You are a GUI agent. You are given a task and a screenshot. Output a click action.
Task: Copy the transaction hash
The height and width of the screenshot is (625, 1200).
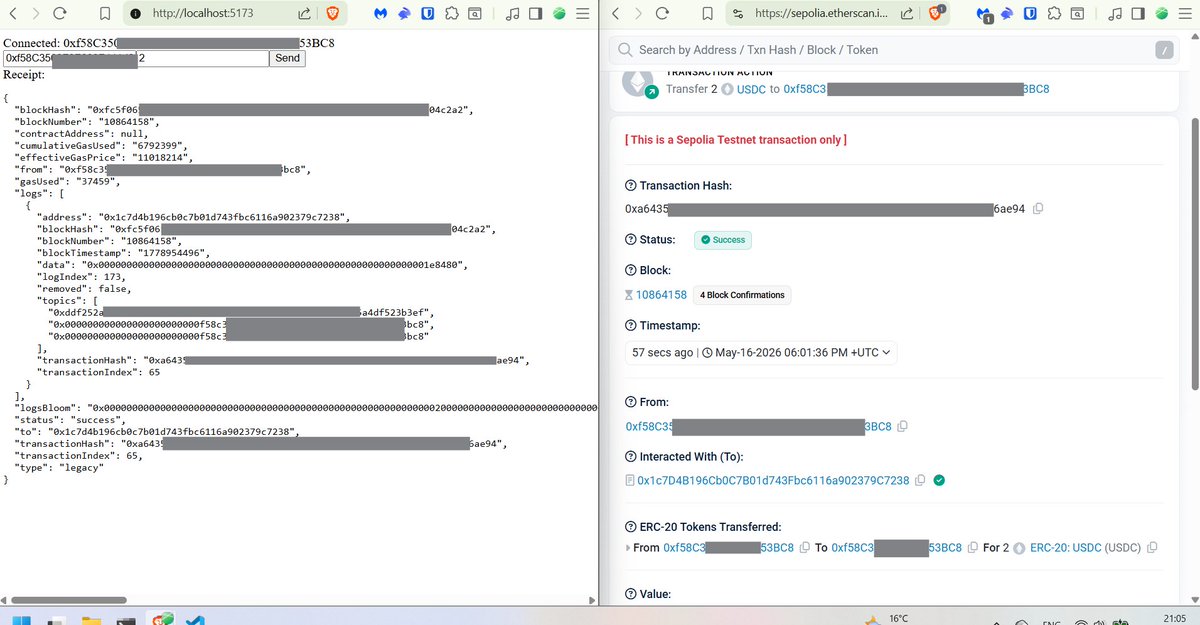coord(1038,209)
